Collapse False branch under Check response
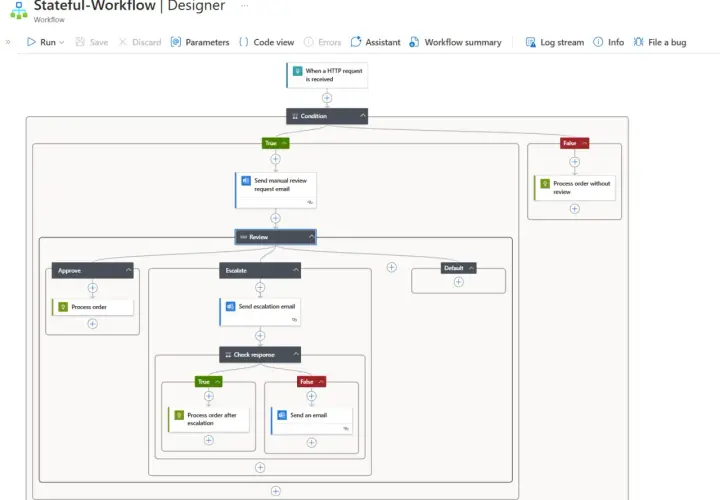The height and width of the screenshot is (500, 720). pyautogui.click(x=321, y=382)
